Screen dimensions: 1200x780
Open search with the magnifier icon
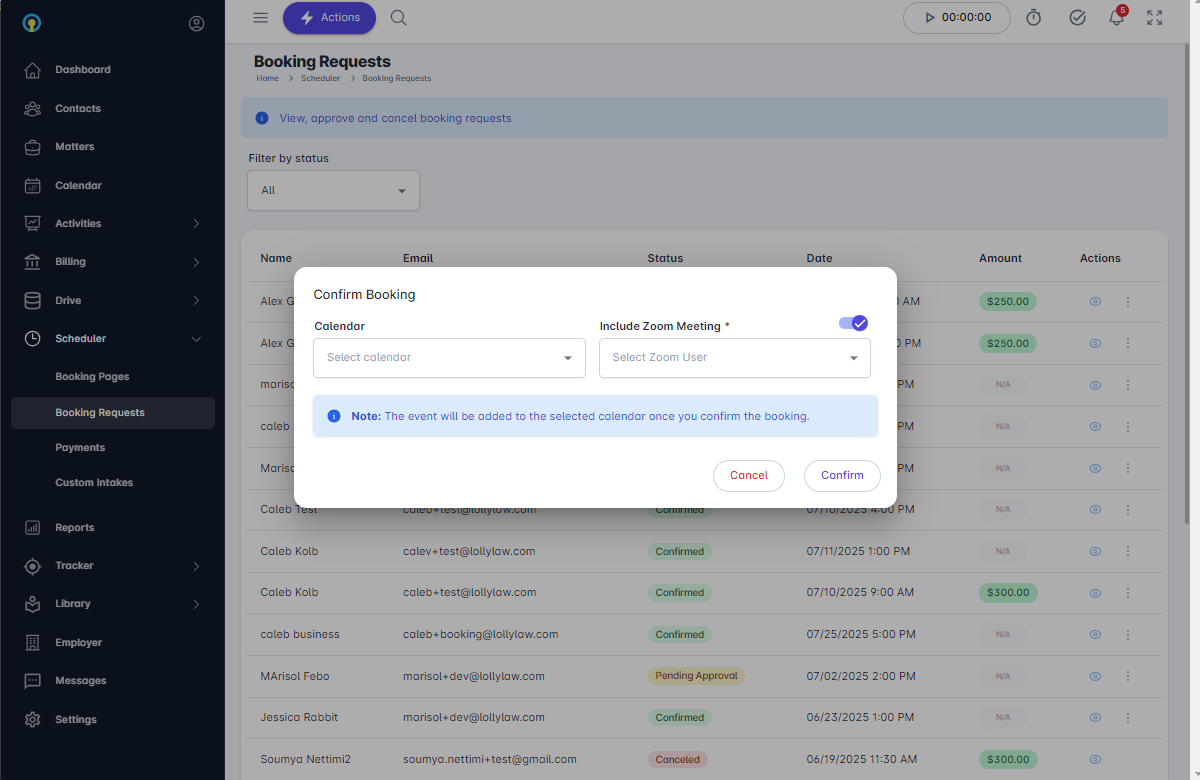(398, 17)
